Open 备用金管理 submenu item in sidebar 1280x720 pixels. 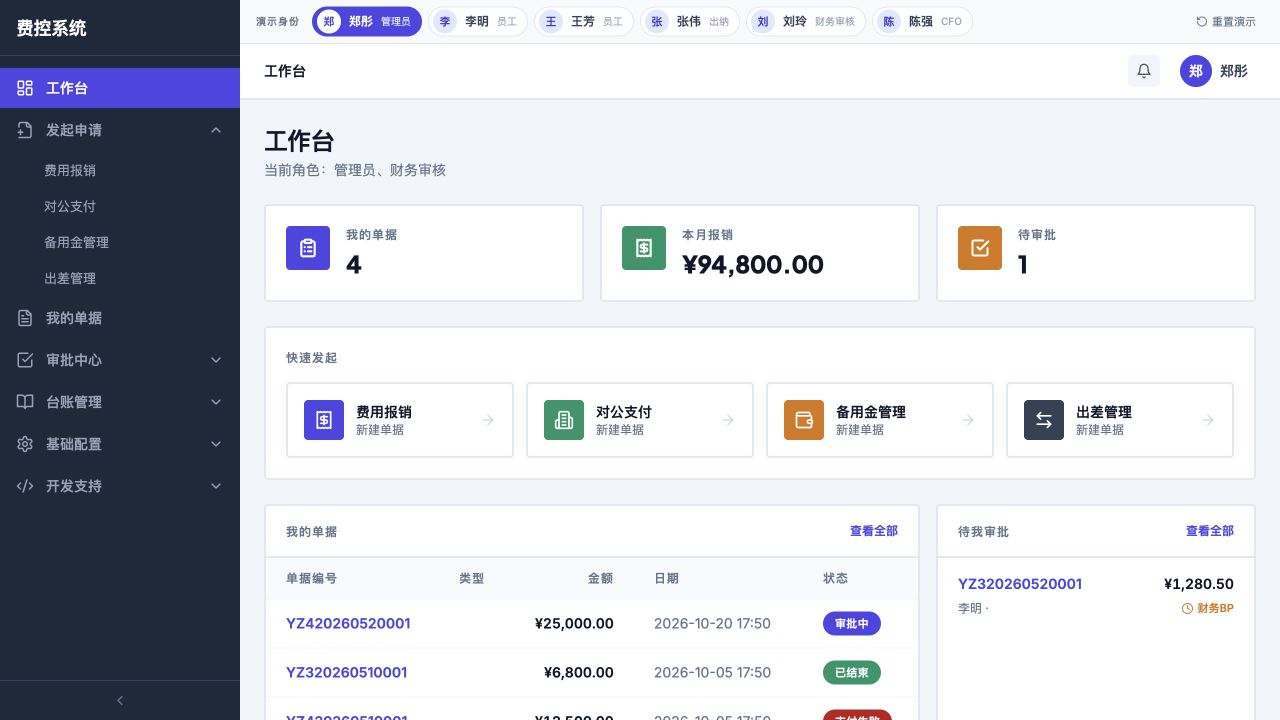[x=120, y=242]
